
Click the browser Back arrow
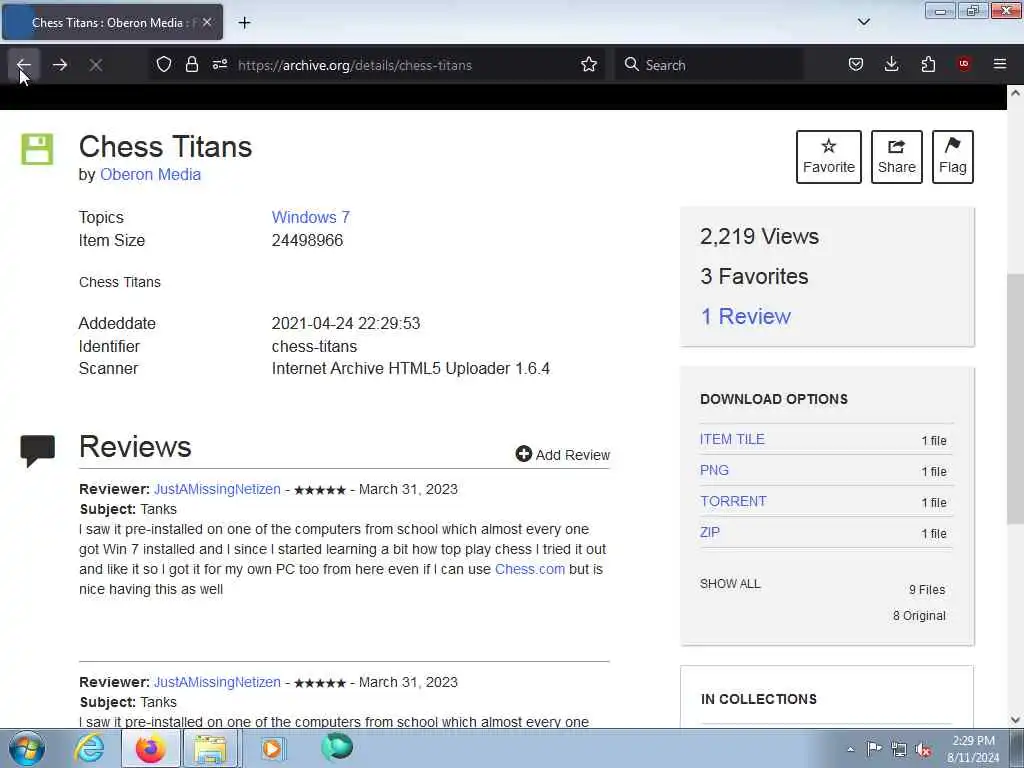pos(24,65)
